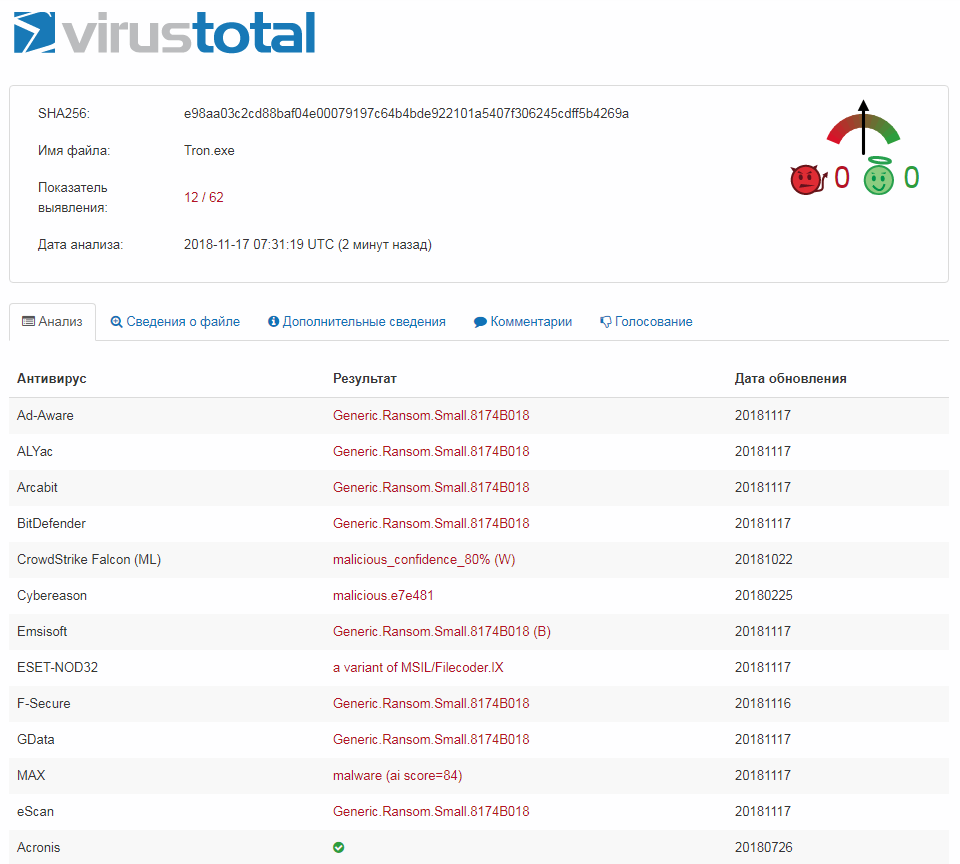Click the green angel harmless vote icon
Image resolution: width=960 pixels, height=864 pixels.
tap(879, 177)
